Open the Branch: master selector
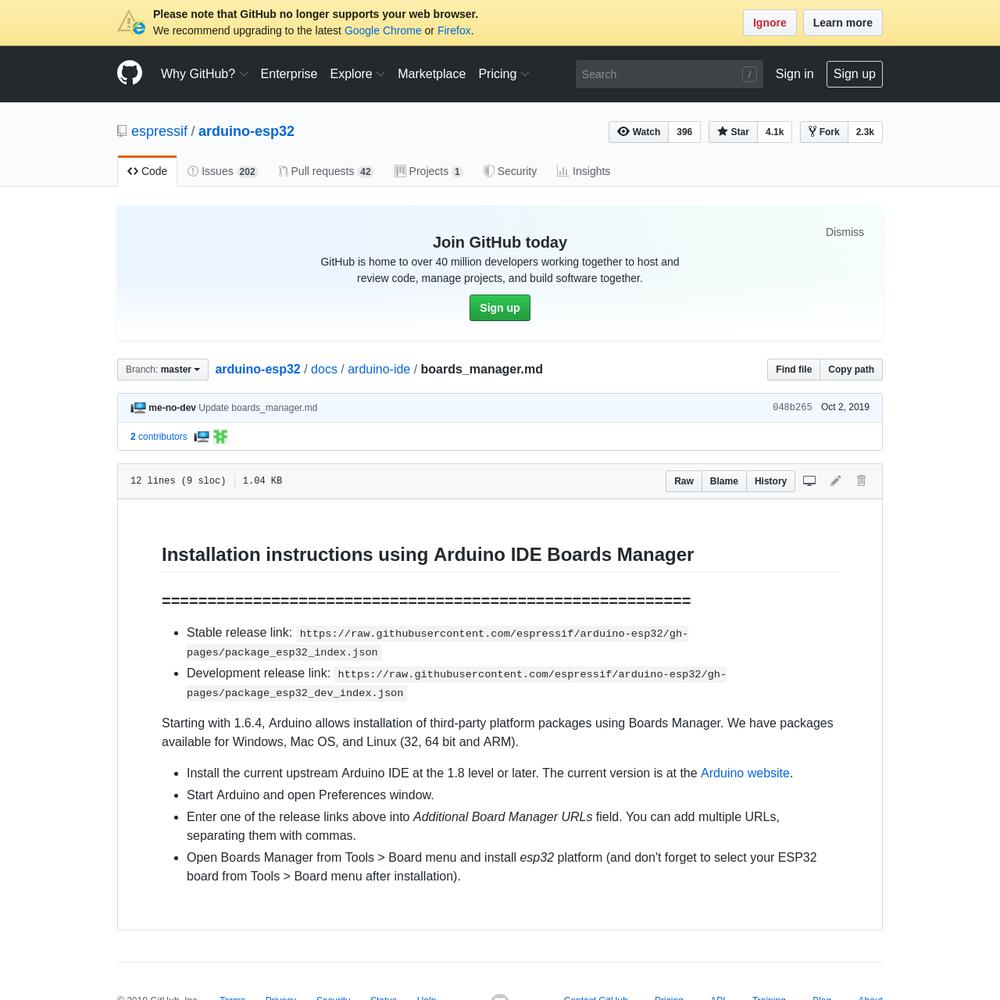1000x1000 pixels. click(x=163, y=370)
